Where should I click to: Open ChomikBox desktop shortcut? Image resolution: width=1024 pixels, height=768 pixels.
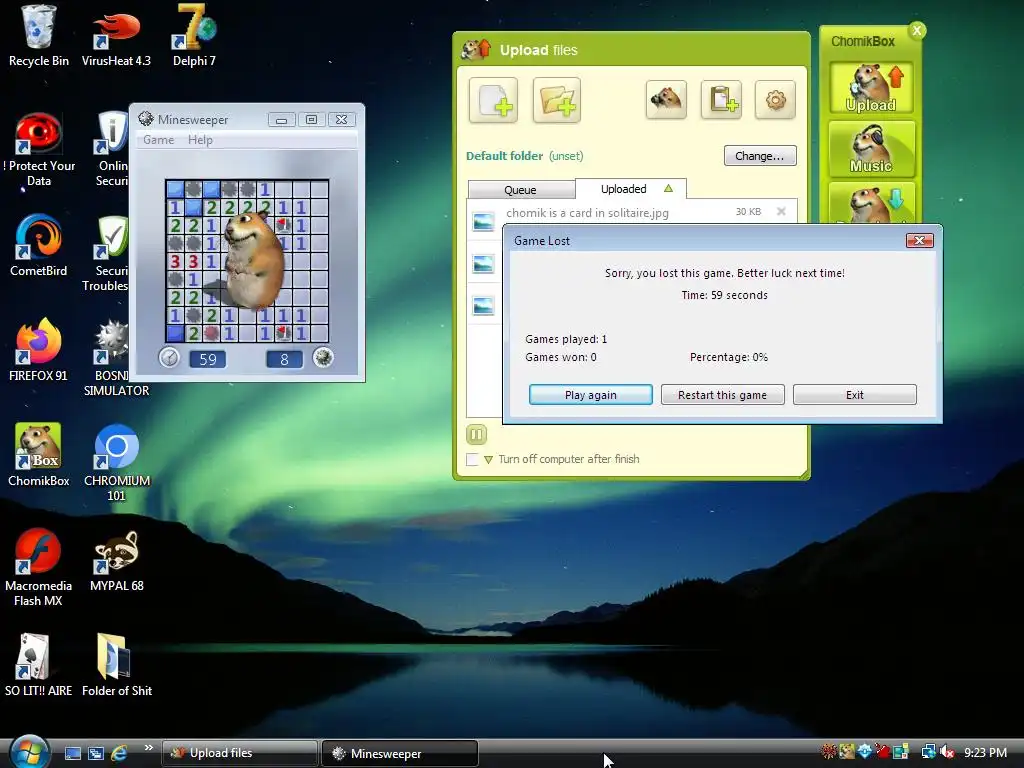[x=39, y=455]
